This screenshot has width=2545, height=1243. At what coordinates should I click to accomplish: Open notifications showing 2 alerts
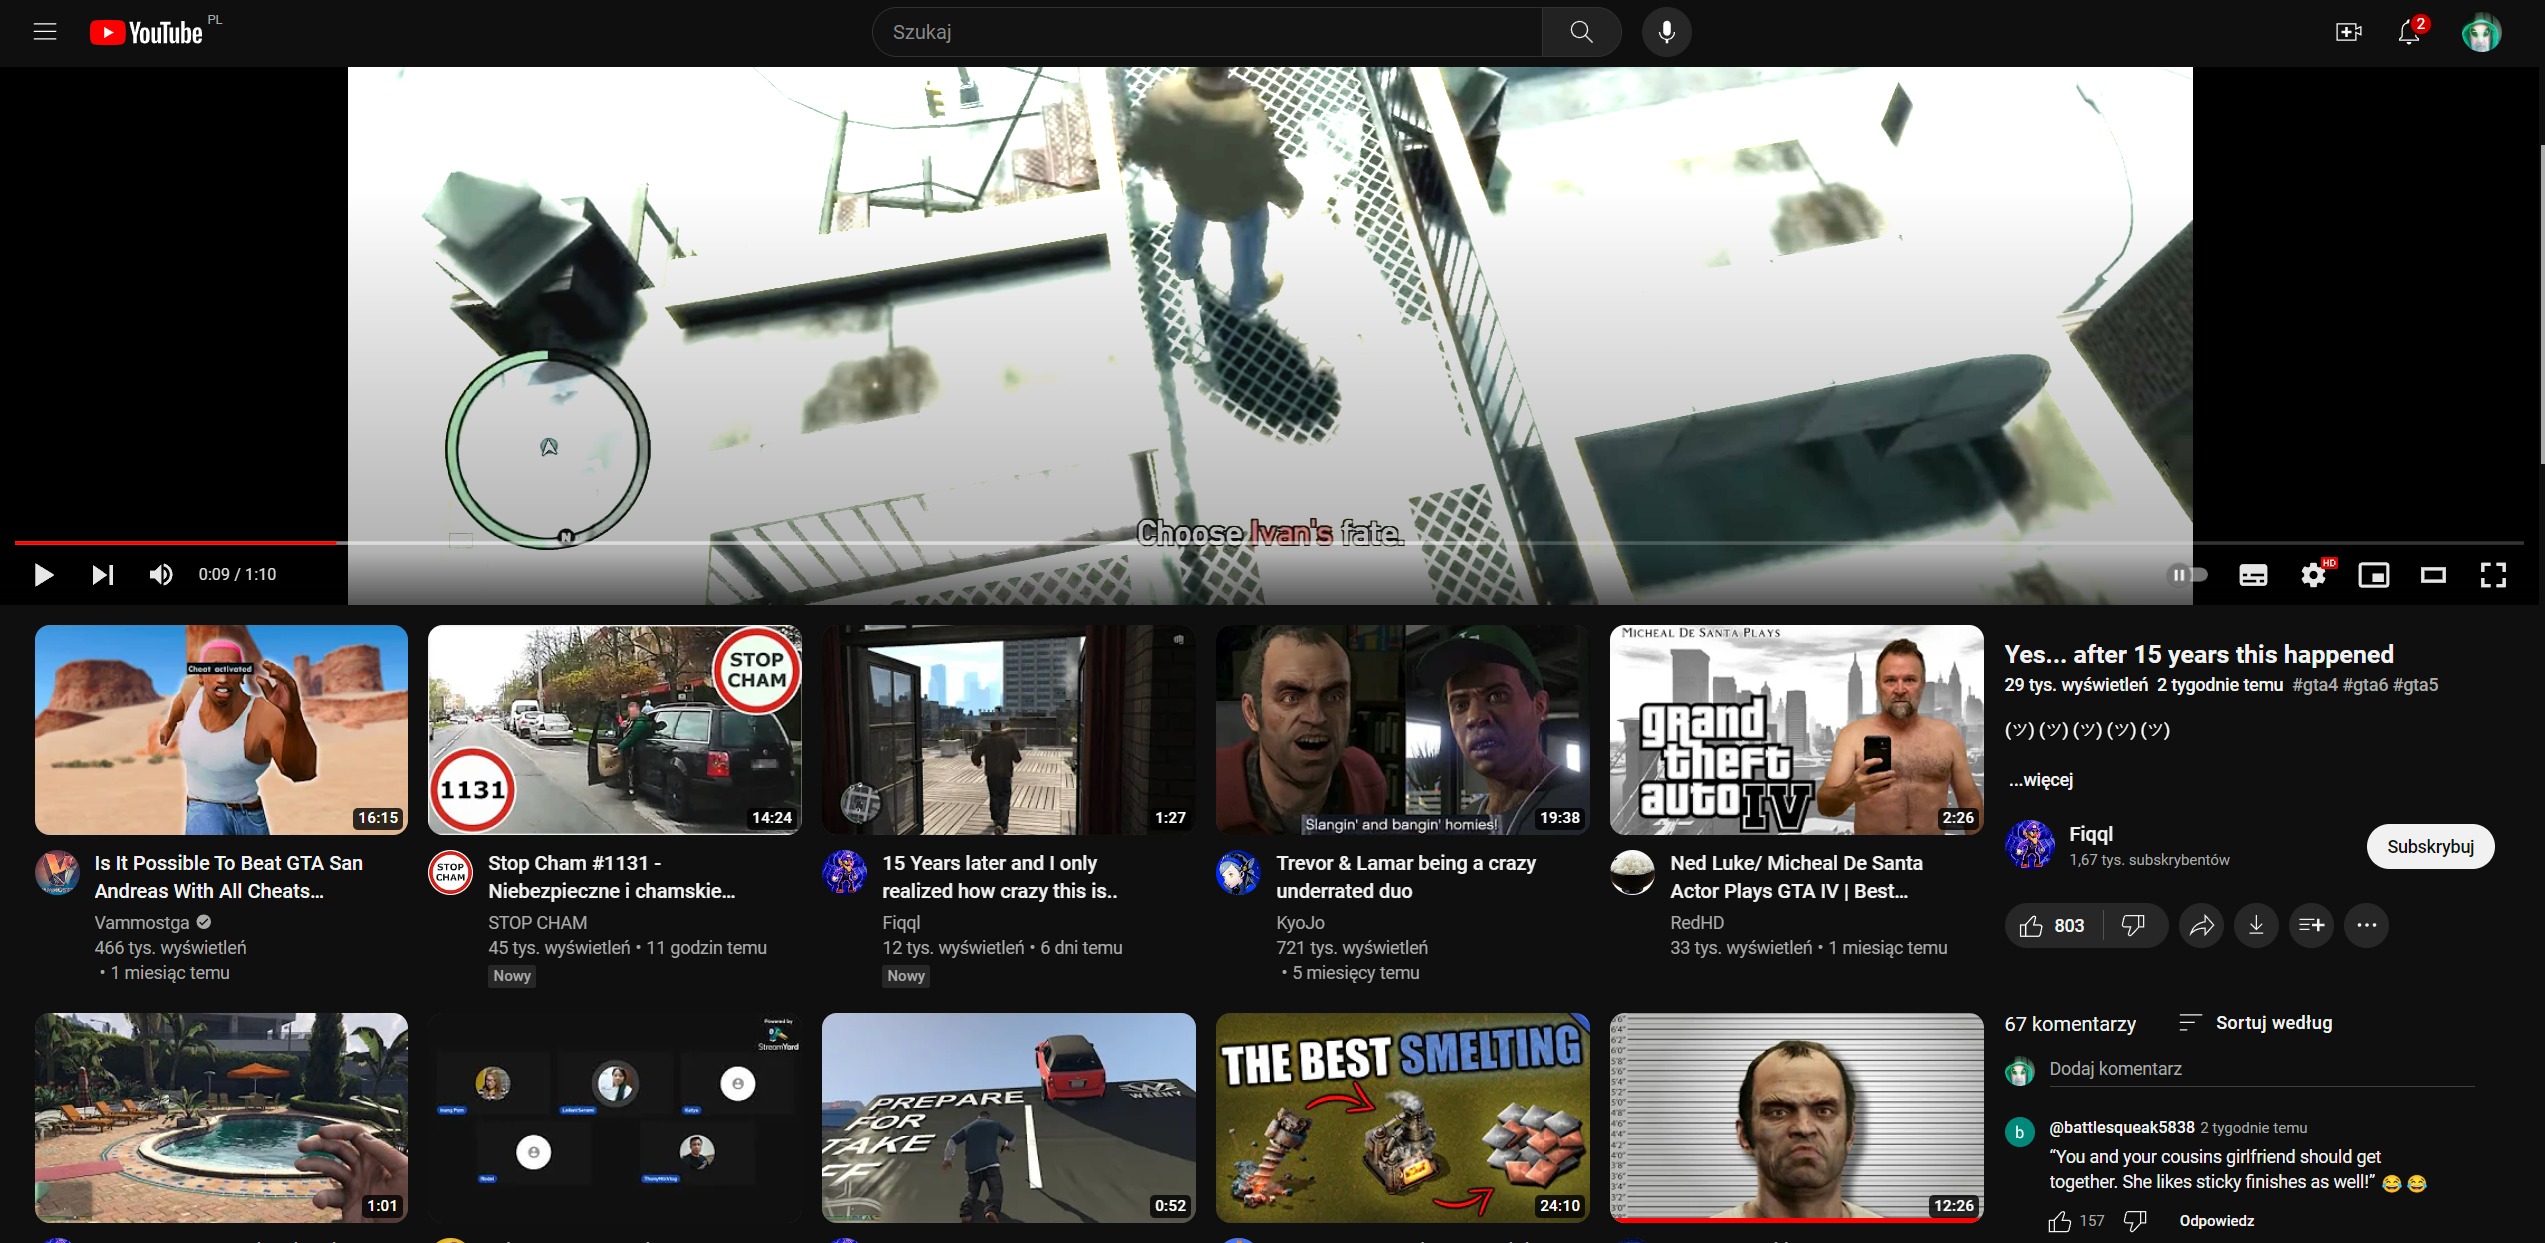pos(2411,33)
